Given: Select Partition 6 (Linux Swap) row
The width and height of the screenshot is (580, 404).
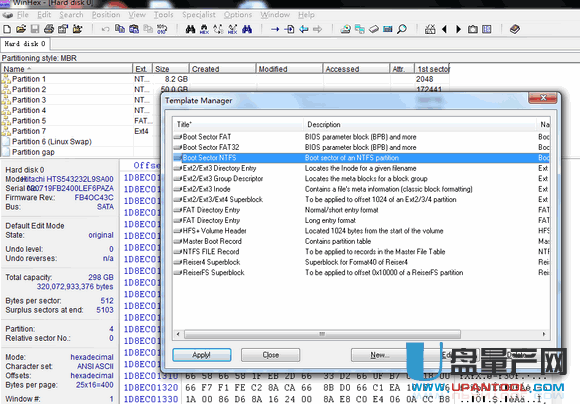Looking at the screenshot, I should coord(81,142).
